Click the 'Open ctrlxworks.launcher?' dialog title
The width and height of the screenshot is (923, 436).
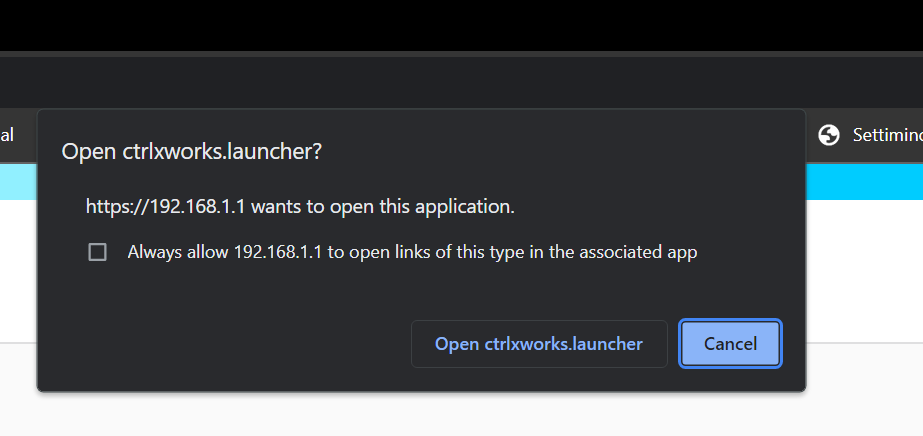(191, 151)
